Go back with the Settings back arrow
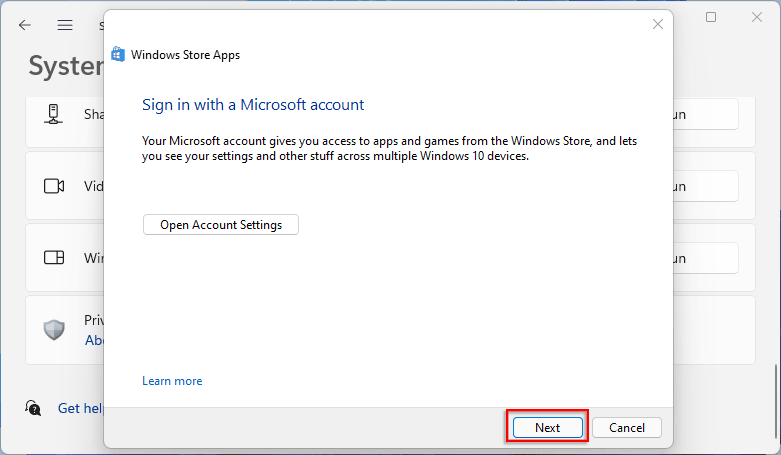The width and height of the screenshot is (781, 455). pos(25,24)
